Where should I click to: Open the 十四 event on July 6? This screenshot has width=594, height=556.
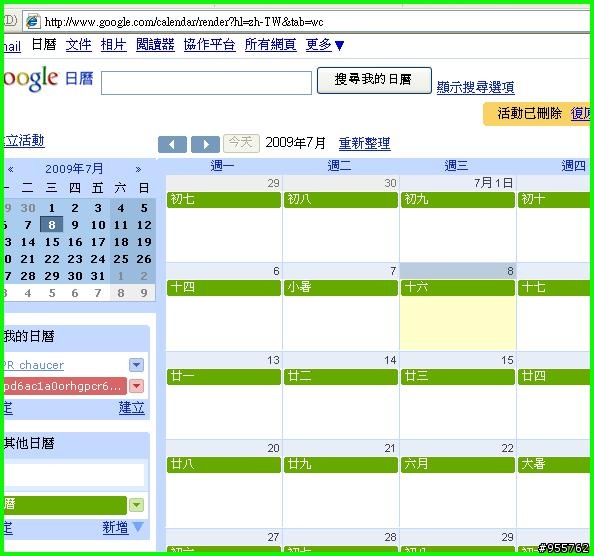pos(224,288)
